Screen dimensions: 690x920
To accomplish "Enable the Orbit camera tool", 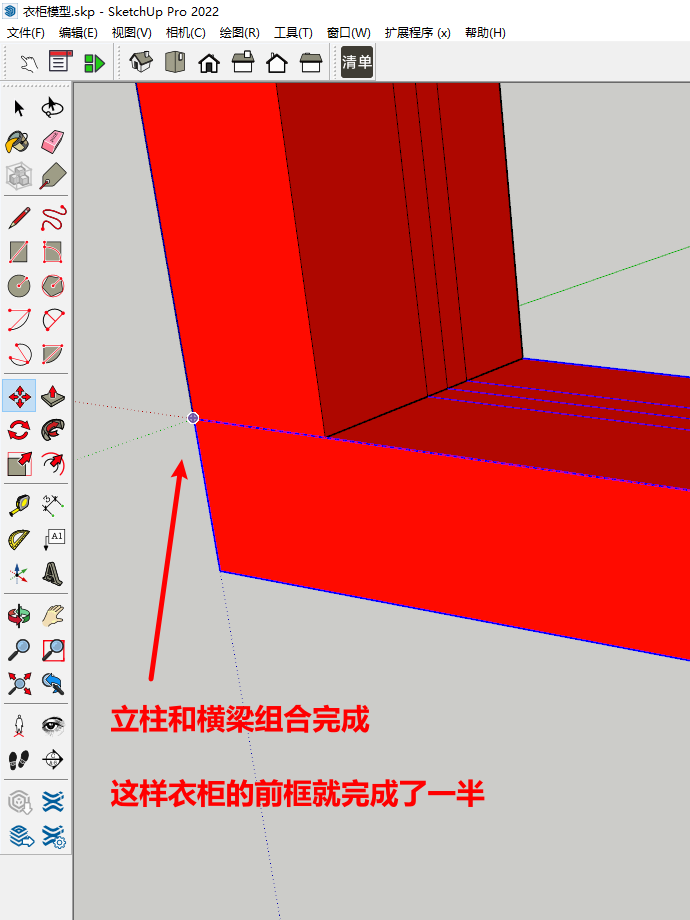I will coord(19,615).
